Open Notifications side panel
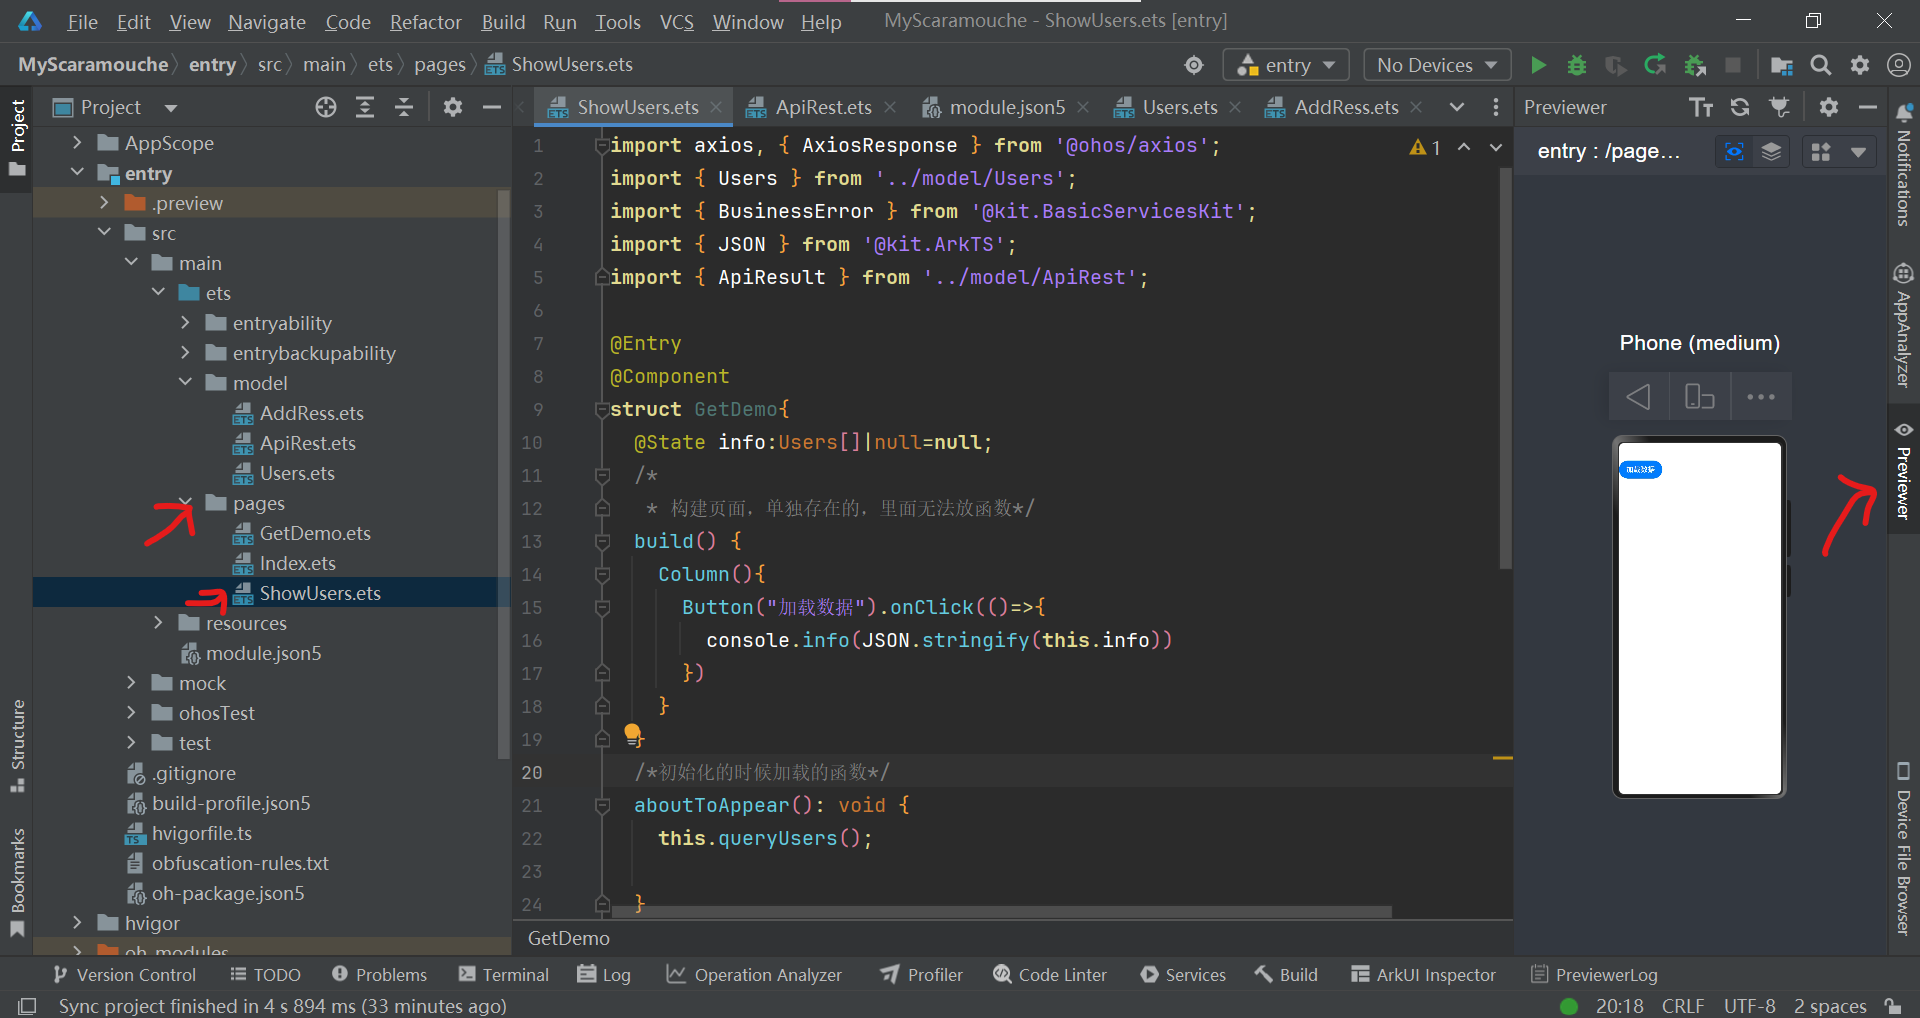This screenshot has height=1018, width=1920. (x=1904, y=165)
